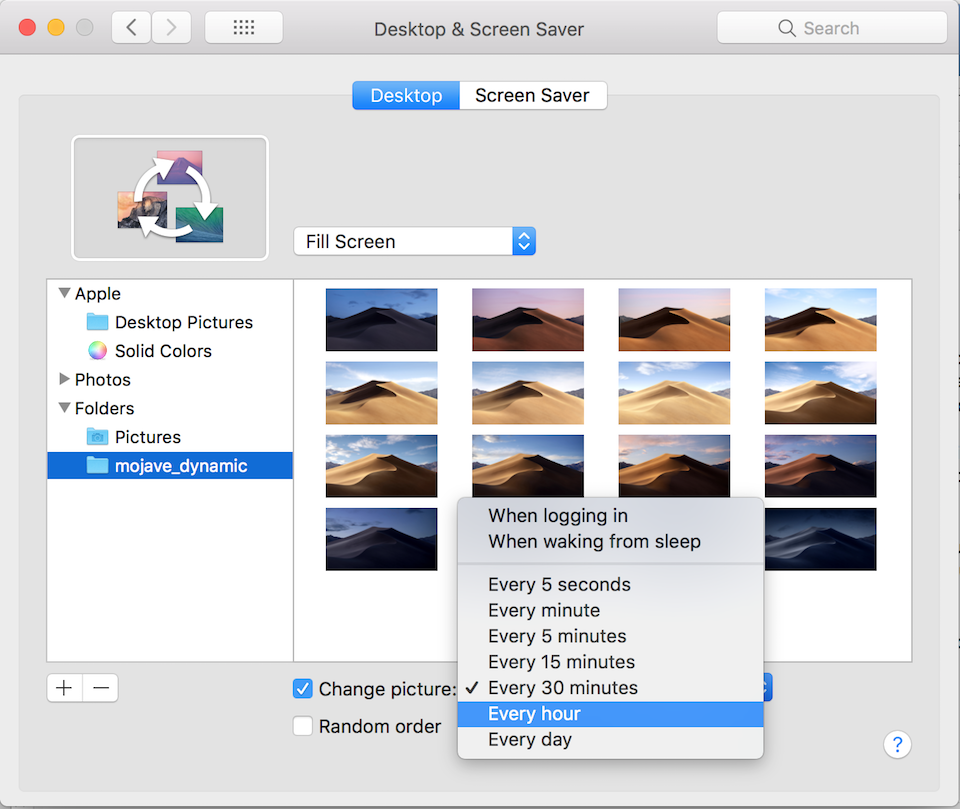The width and height of the screenshot is (960, 809).
Task: Click the back navigation arrow
Action: [131, 27]
